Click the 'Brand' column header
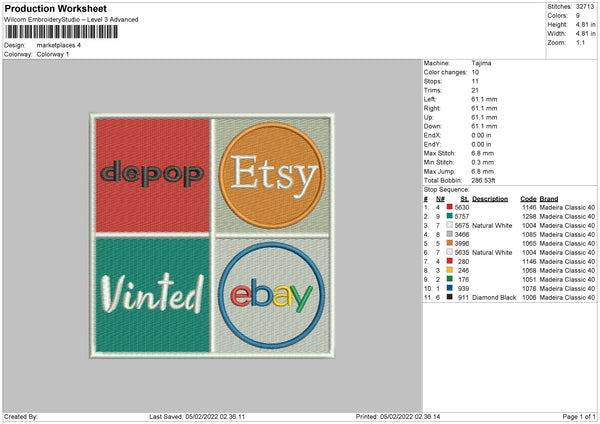Viewport: 600px width, 424px height. [549, 199]
